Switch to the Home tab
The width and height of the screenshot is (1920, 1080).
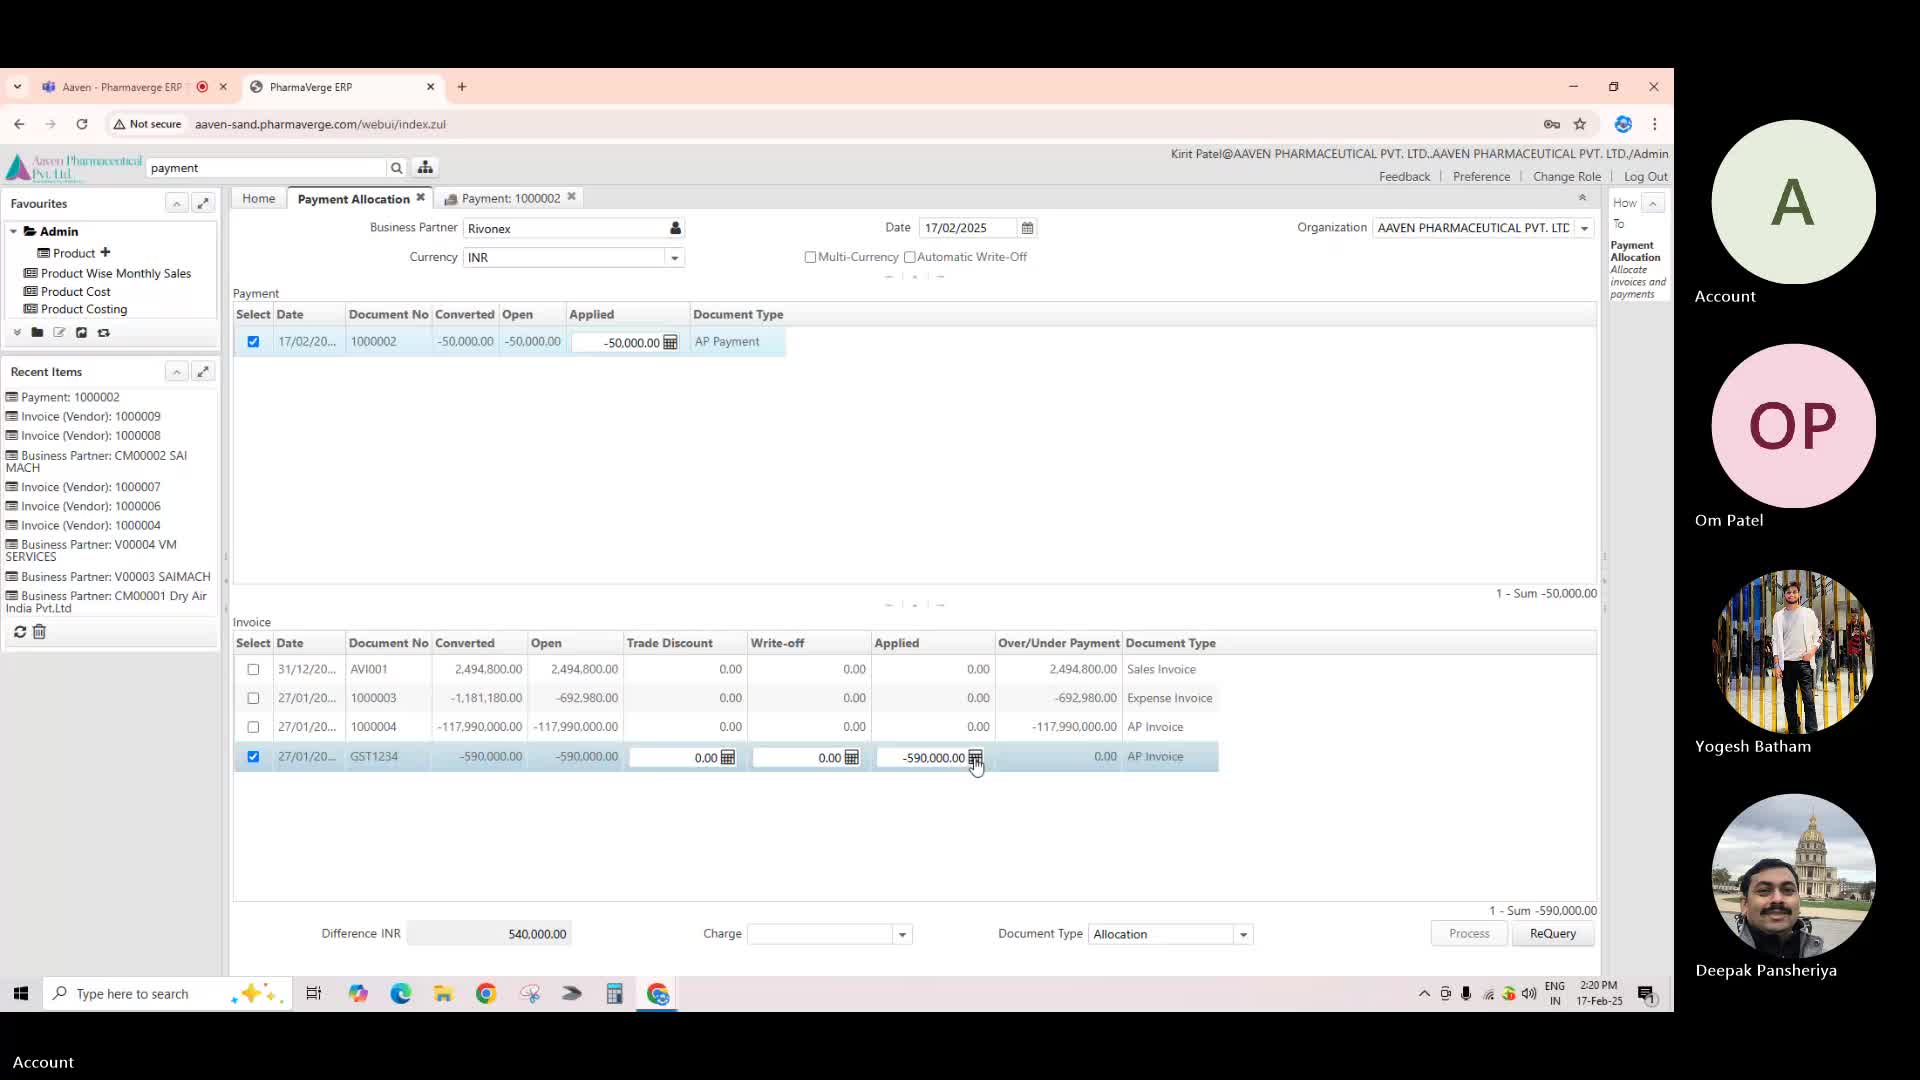pos(258,198)
